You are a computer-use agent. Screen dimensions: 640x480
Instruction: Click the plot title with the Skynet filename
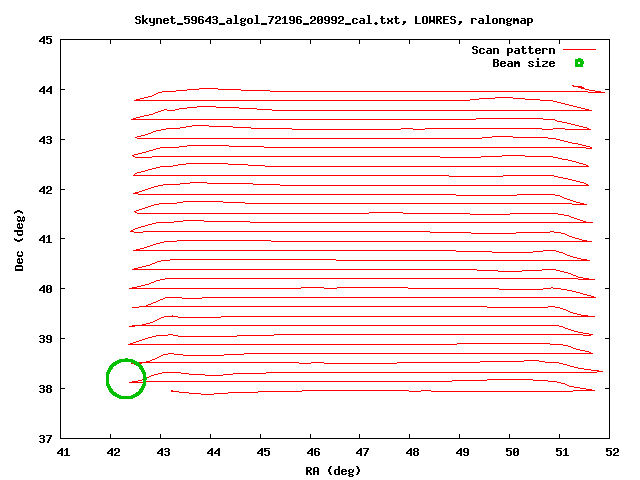(334, 20)
